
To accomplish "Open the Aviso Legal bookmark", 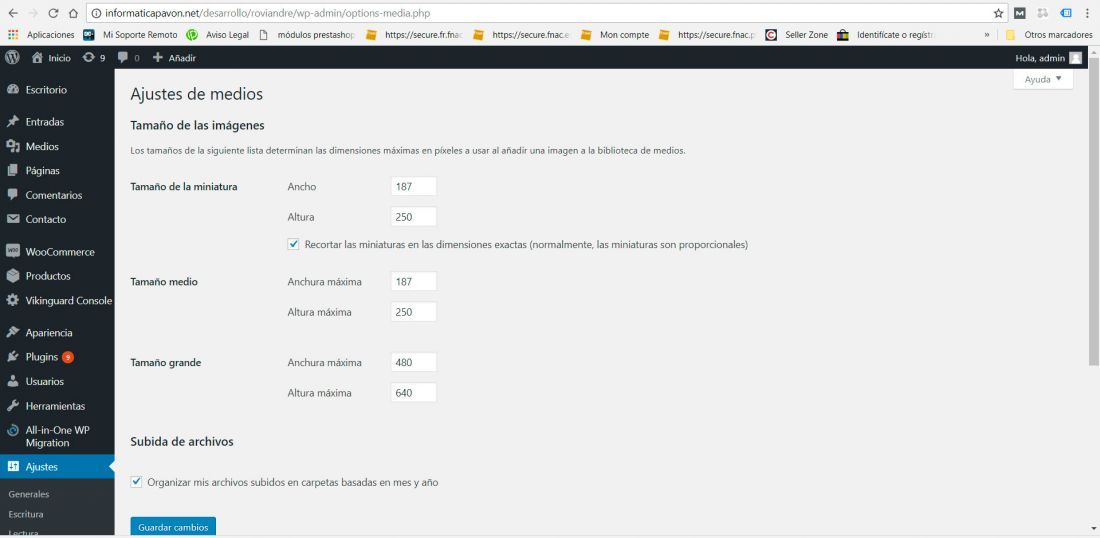I will click(217, 34).
